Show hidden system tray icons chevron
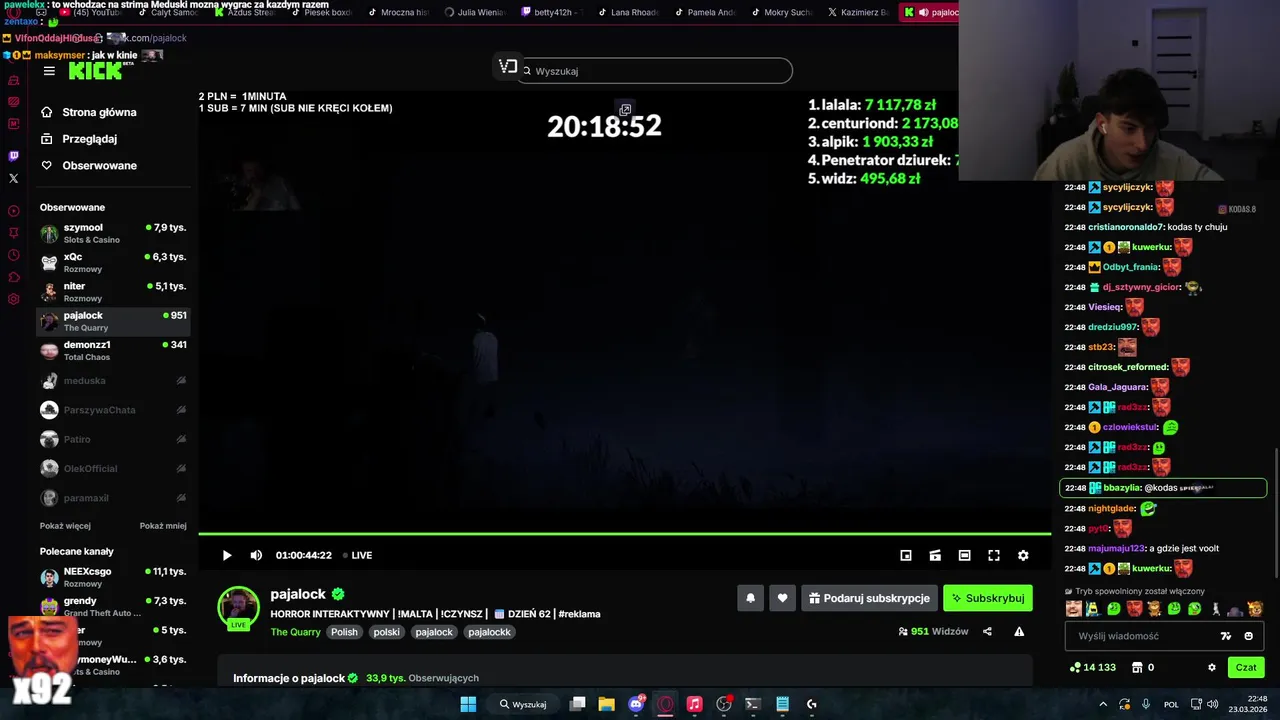 coord(1104,704)
